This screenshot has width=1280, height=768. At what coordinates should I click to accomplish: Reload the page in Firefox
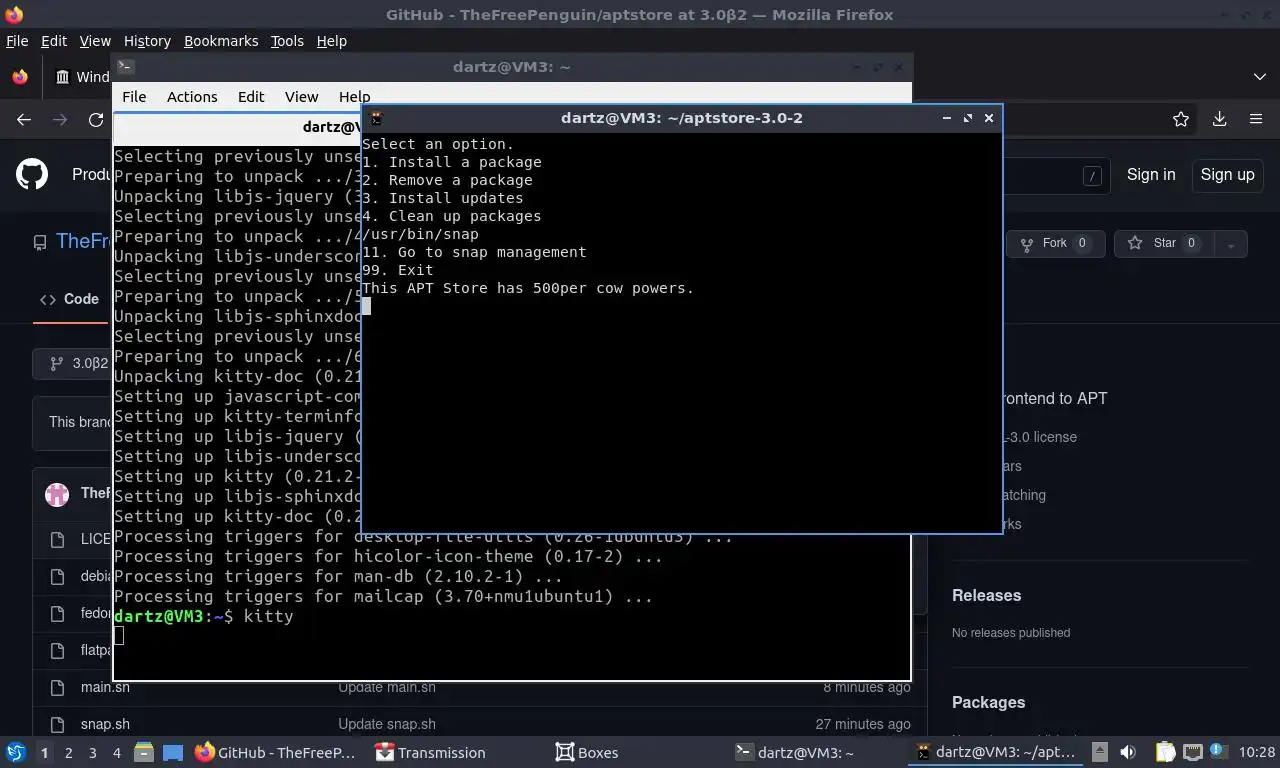[x=96, y=119]
